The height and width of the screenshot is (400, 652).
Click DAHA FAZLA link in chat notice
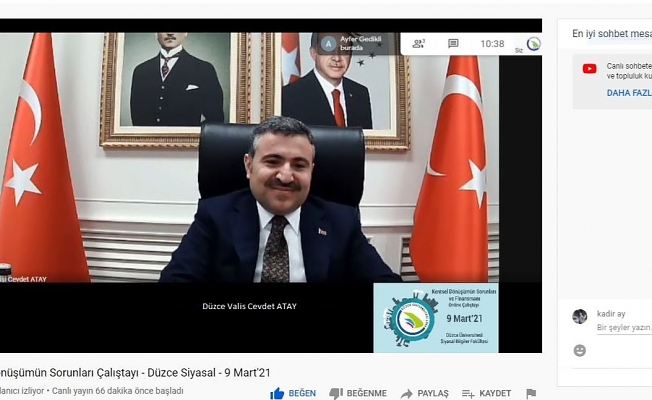628,93
